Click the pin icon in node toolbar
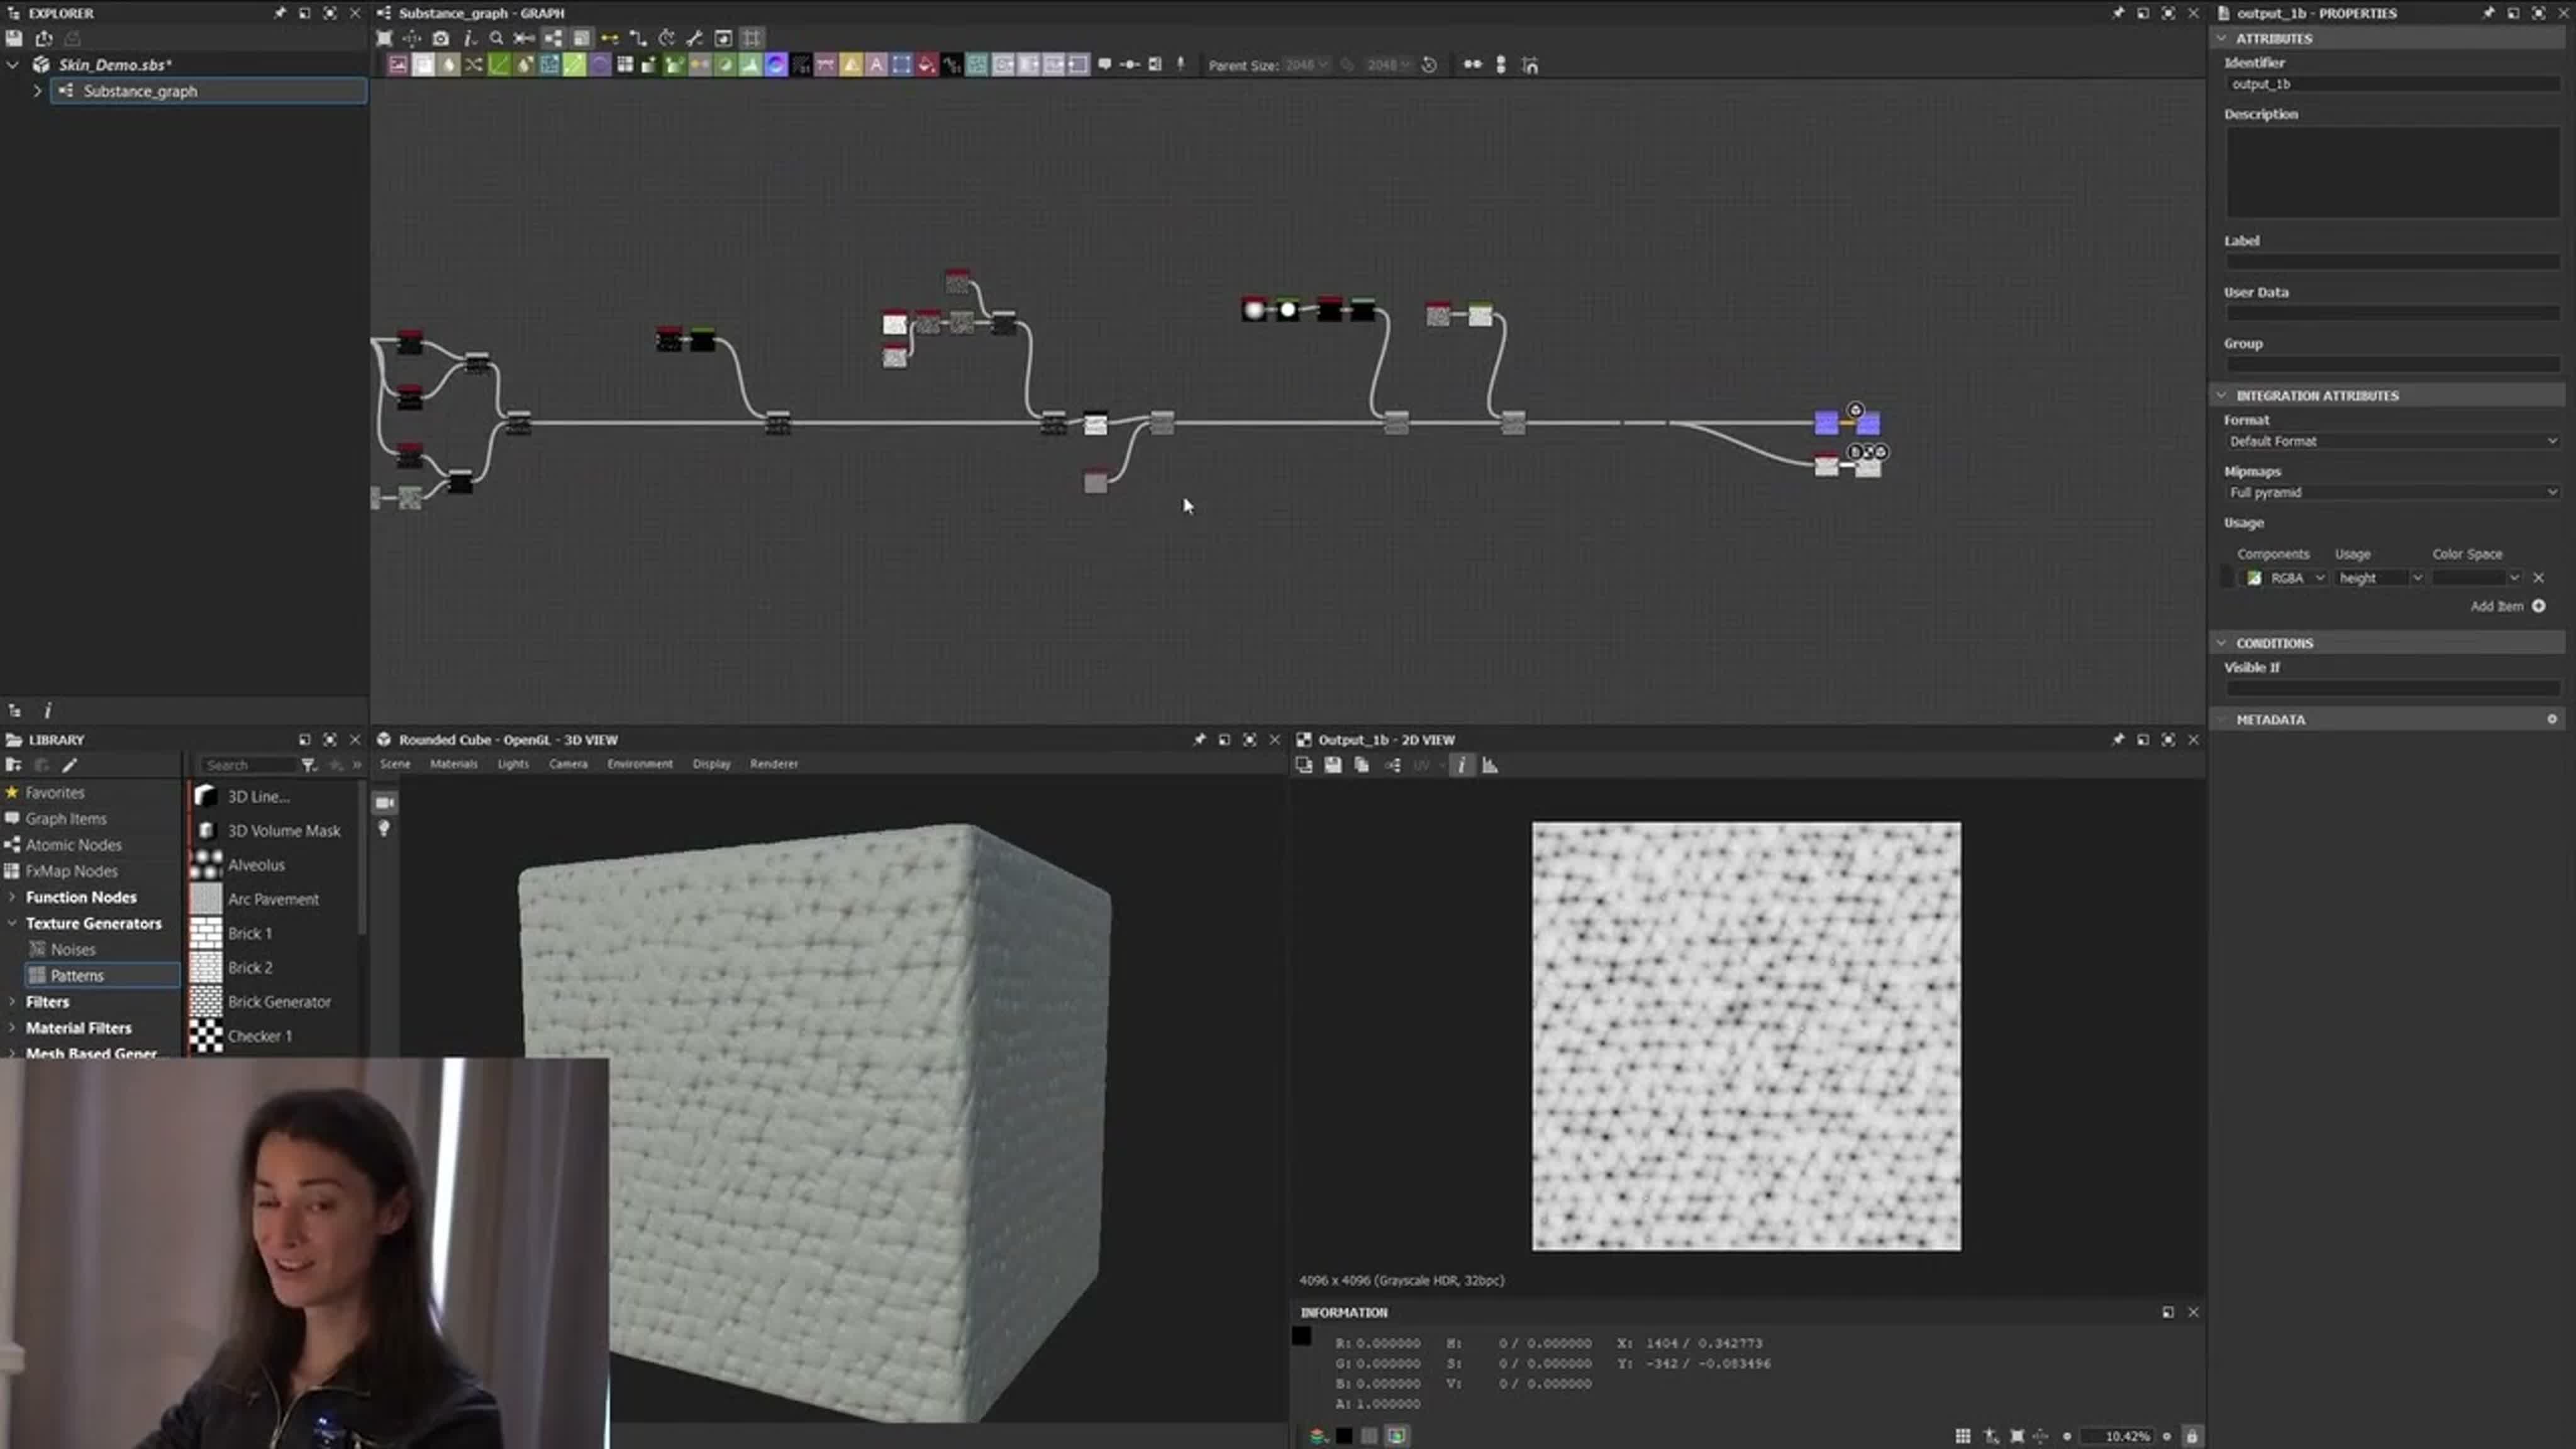 coord(1180,65)
